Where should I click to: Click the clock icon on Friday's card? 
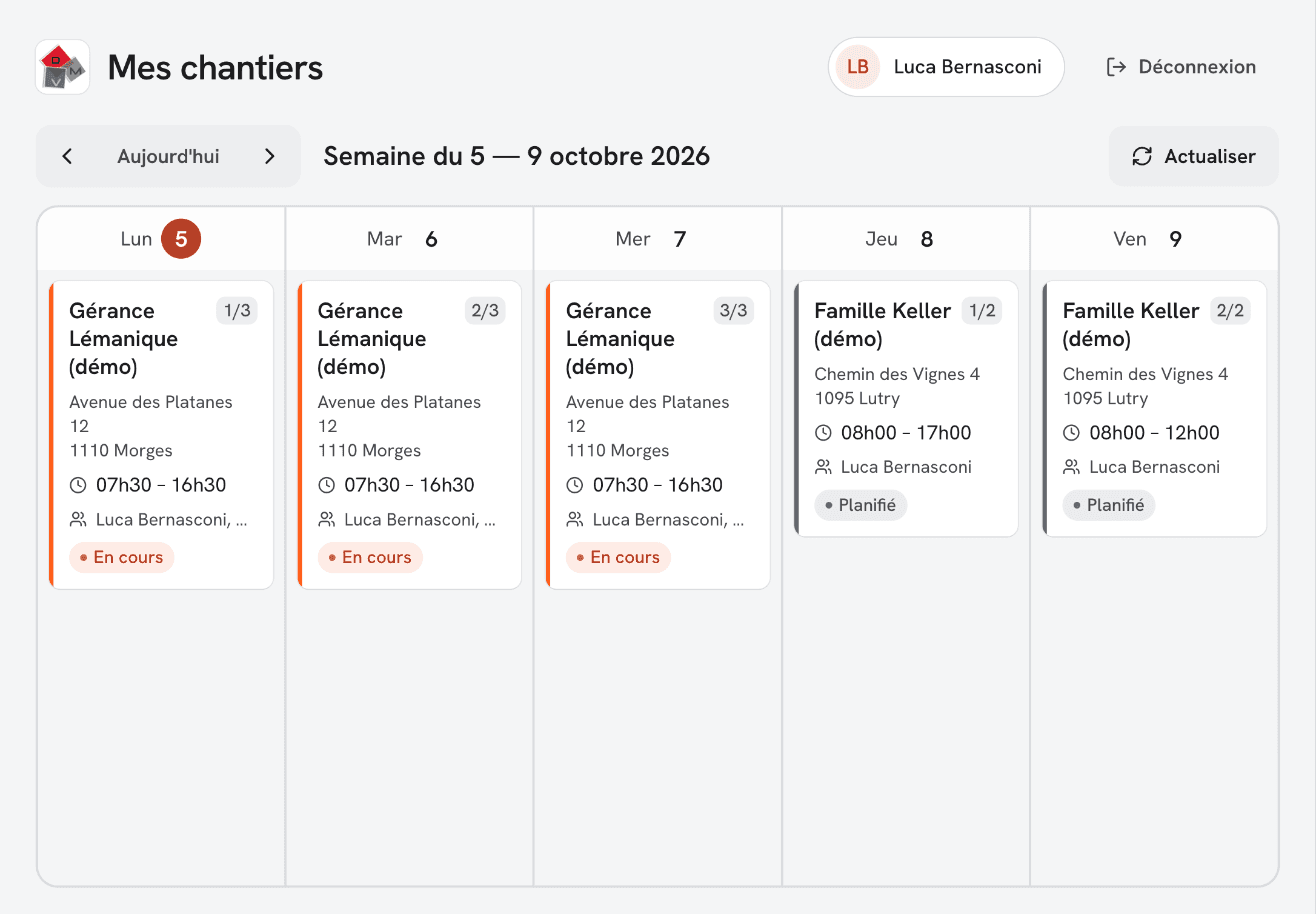[1071, 433]
